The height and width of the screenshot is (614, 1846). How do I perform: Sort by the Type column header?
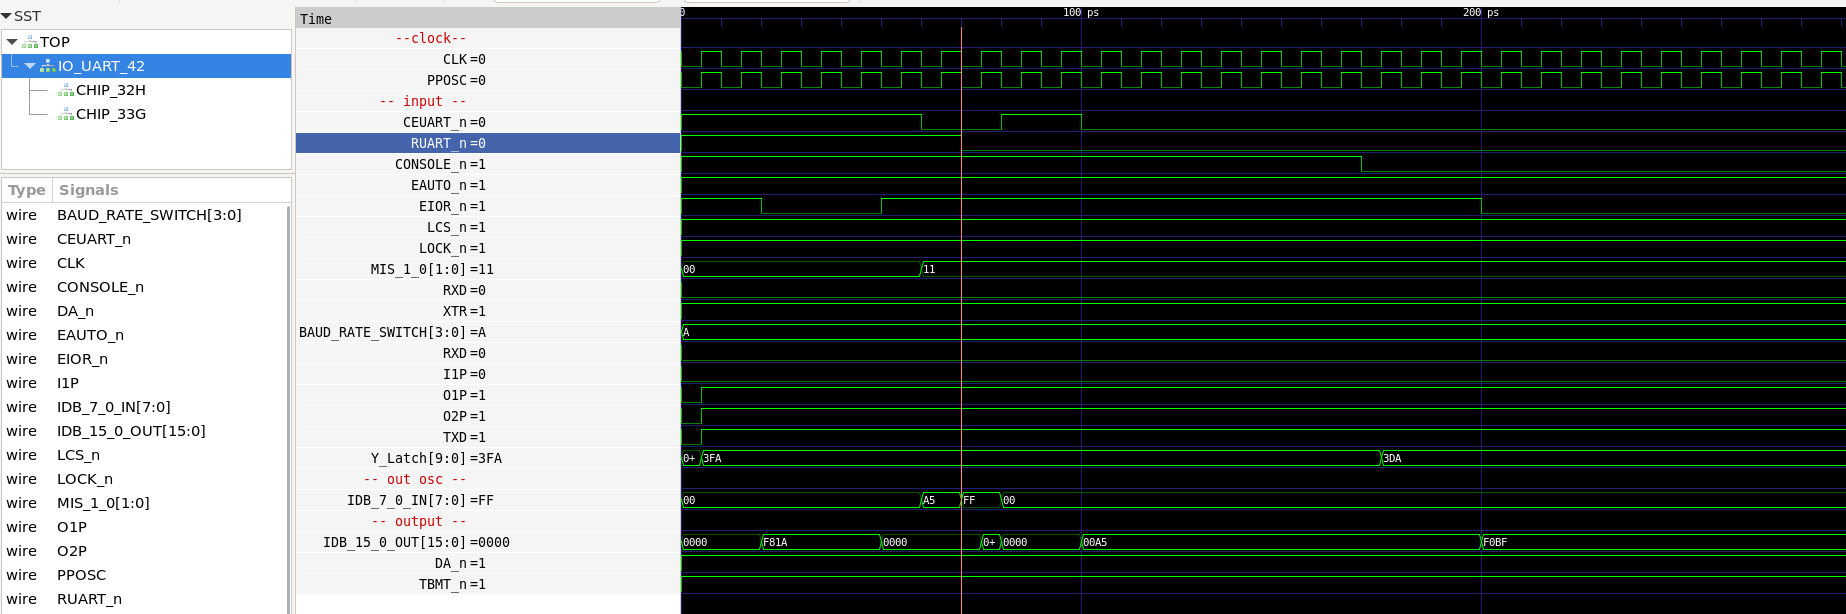[27, 190]
